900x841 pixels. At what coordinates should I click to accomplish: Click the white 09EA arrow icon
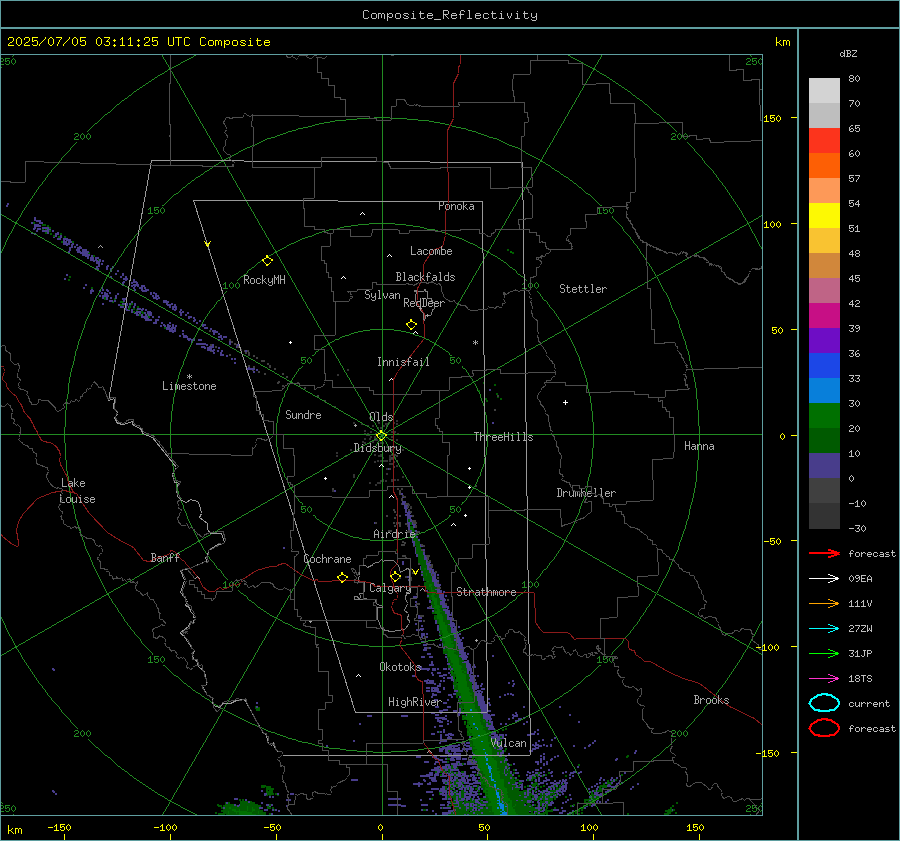point(824,578)
